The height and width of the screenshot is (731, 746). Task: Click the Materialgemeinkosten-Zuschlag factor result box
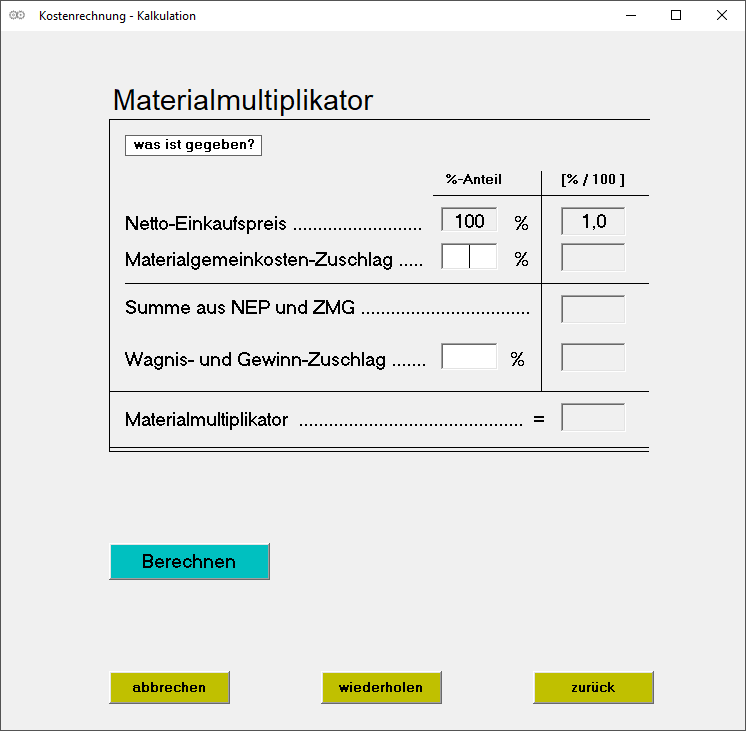coord(593,258)
